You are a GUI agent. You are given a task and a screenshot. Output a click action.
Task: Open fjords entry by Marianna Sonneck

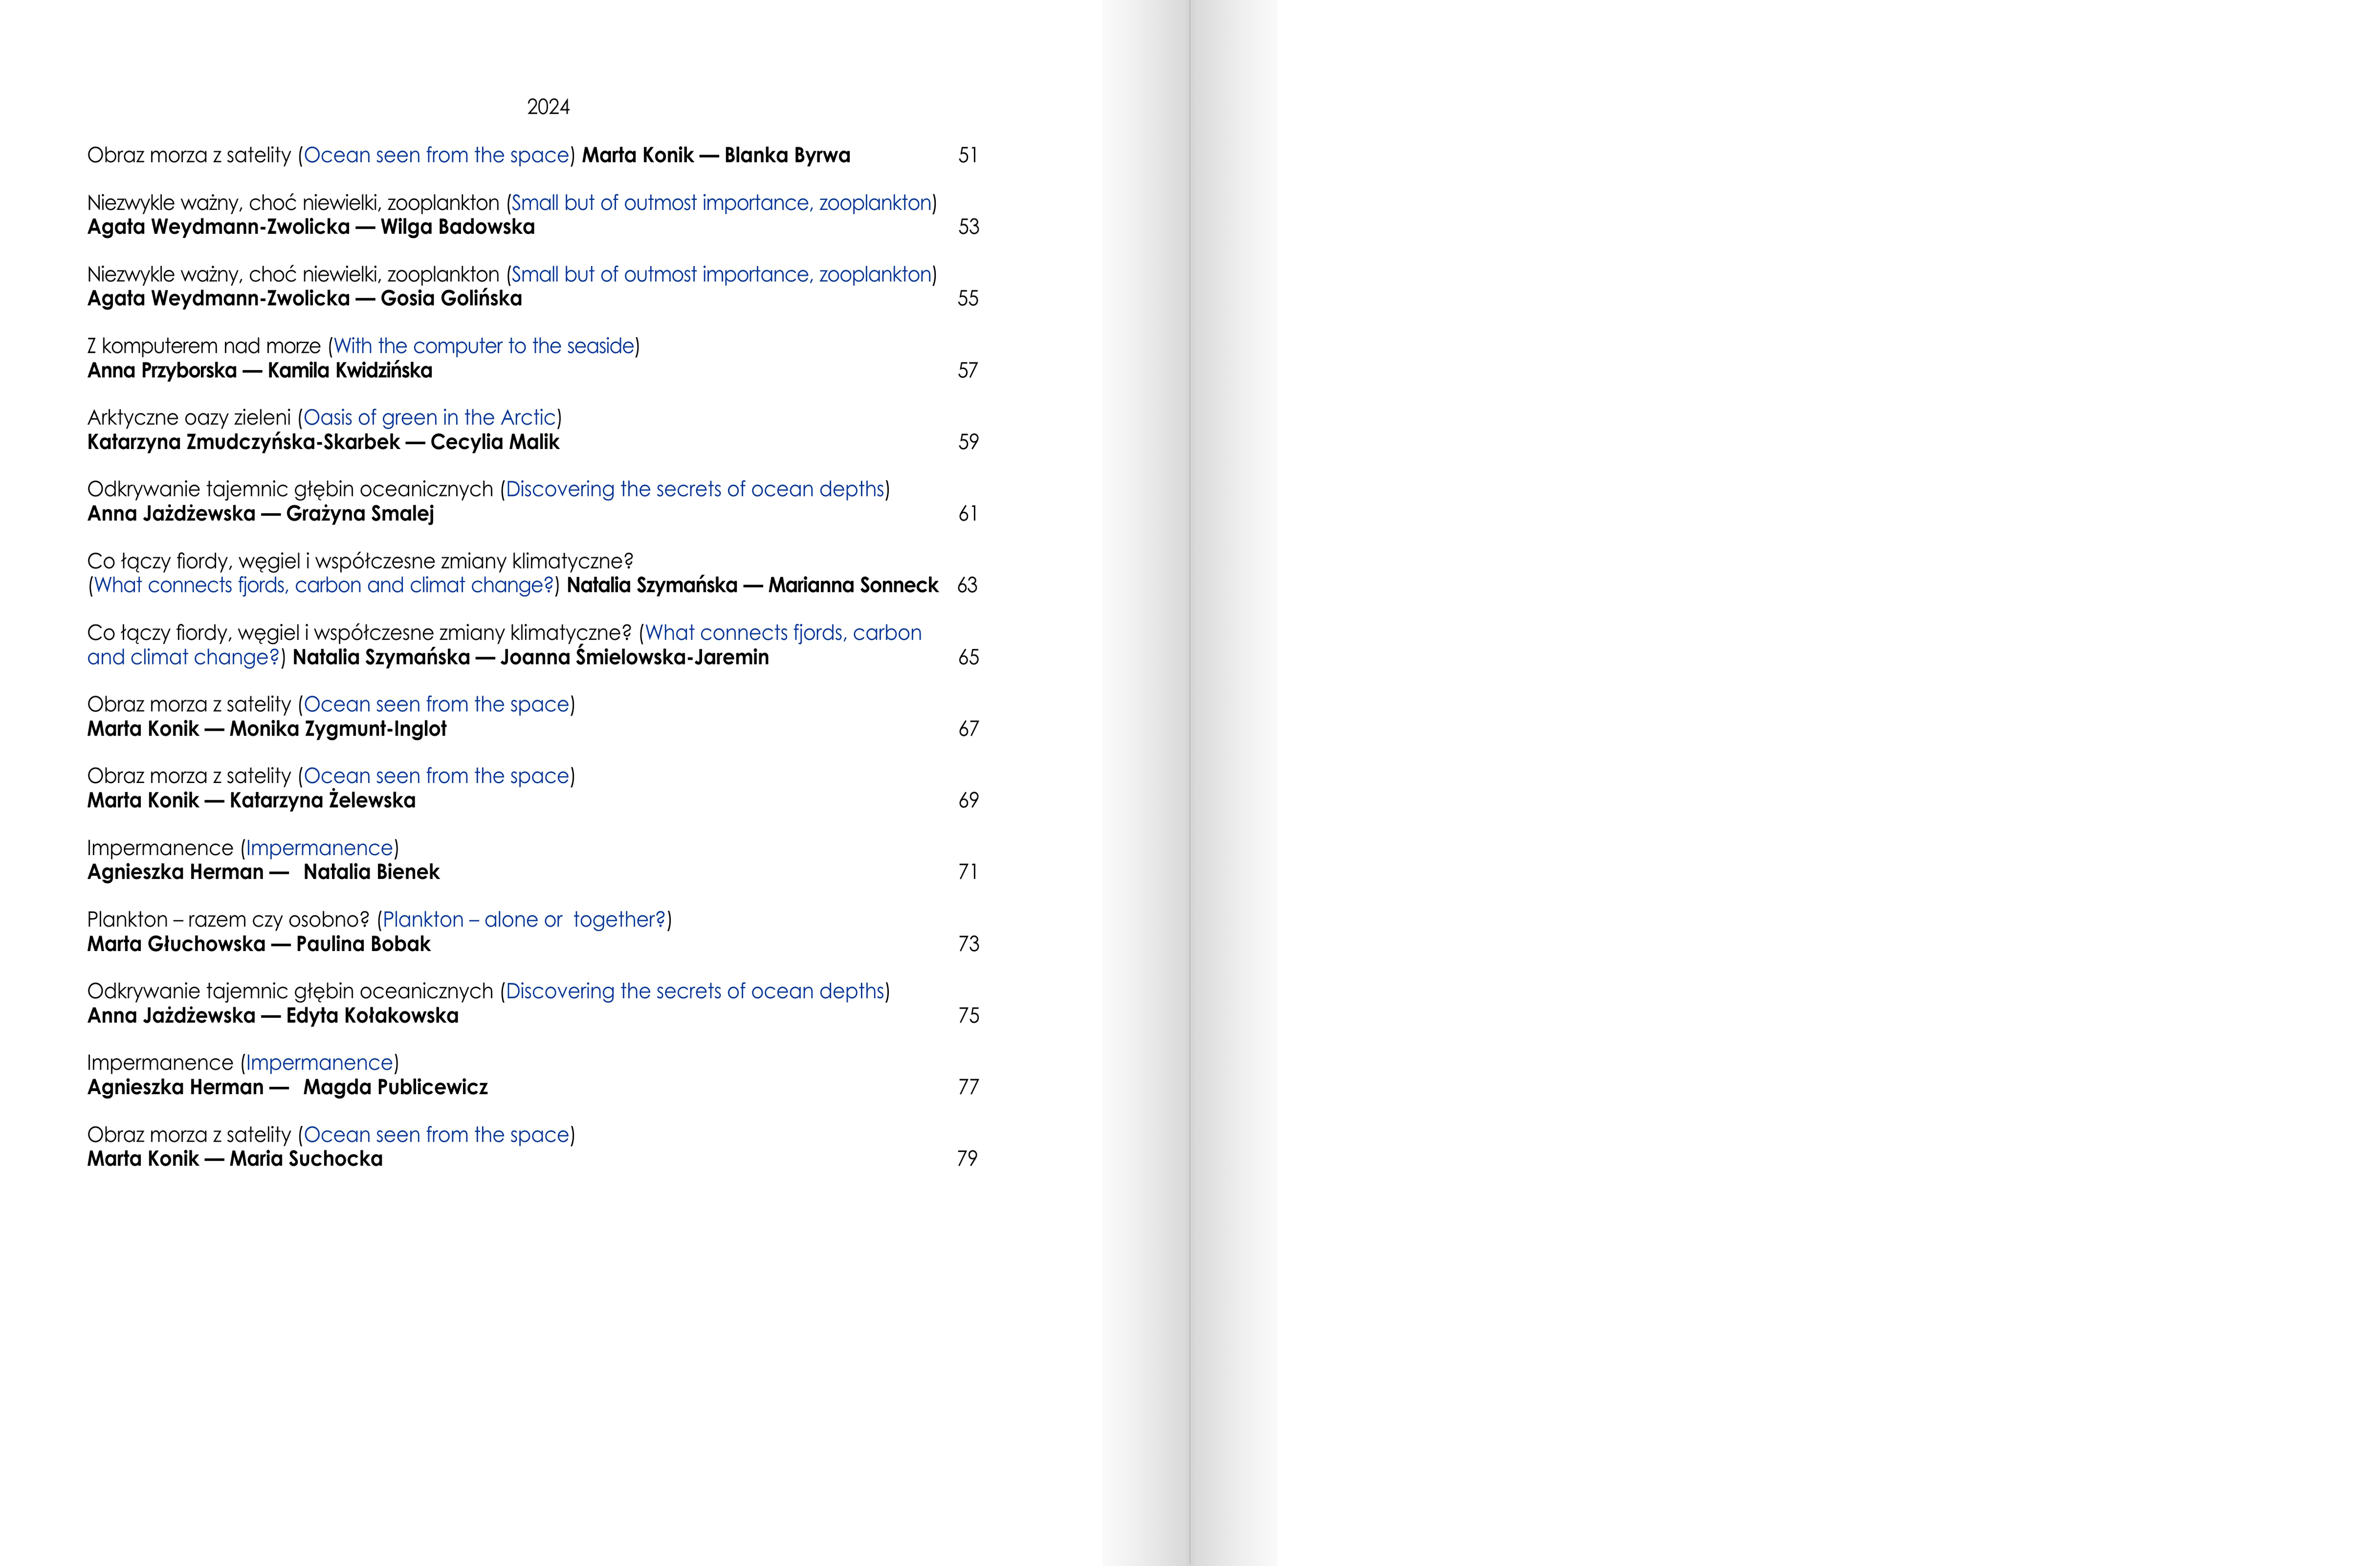[323, 585]
